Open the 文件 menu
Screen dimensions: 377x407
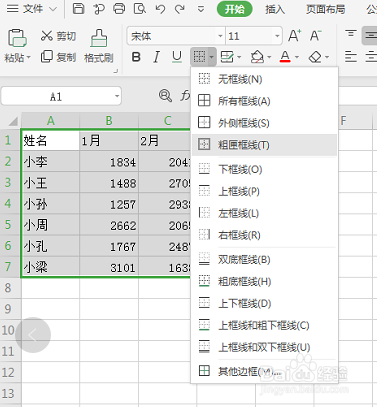pyautogui.click(x=32, y=9)
